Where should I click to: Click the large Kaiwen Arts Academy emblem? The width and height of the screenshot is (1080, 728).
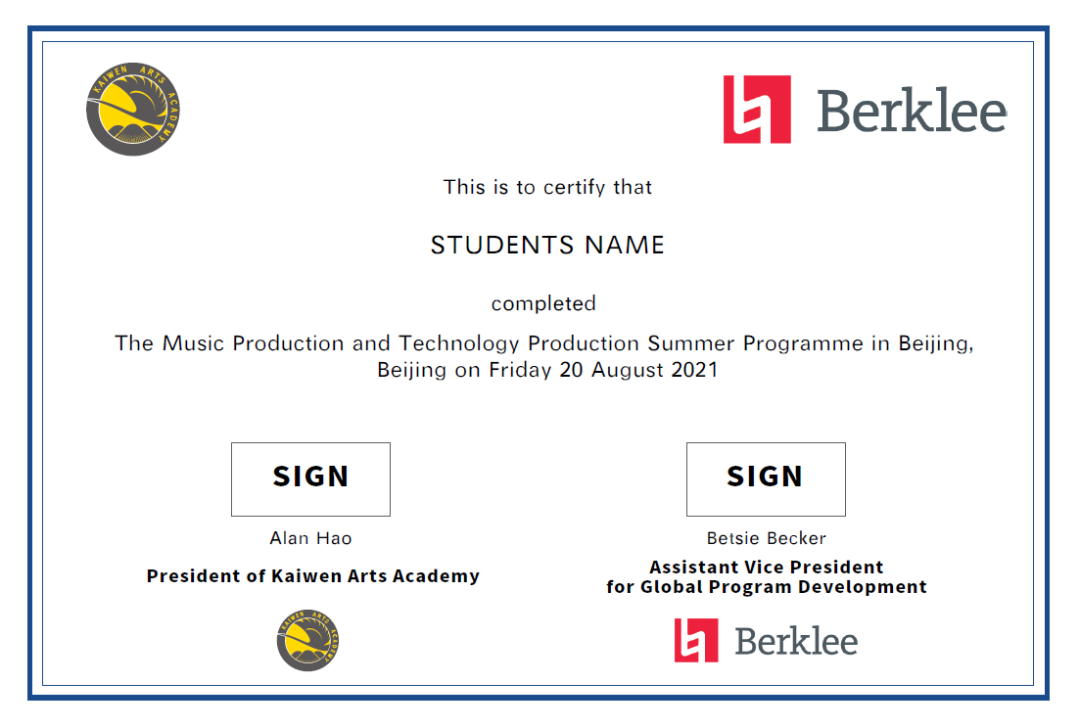pyautogui.click(x=133, y=109)
